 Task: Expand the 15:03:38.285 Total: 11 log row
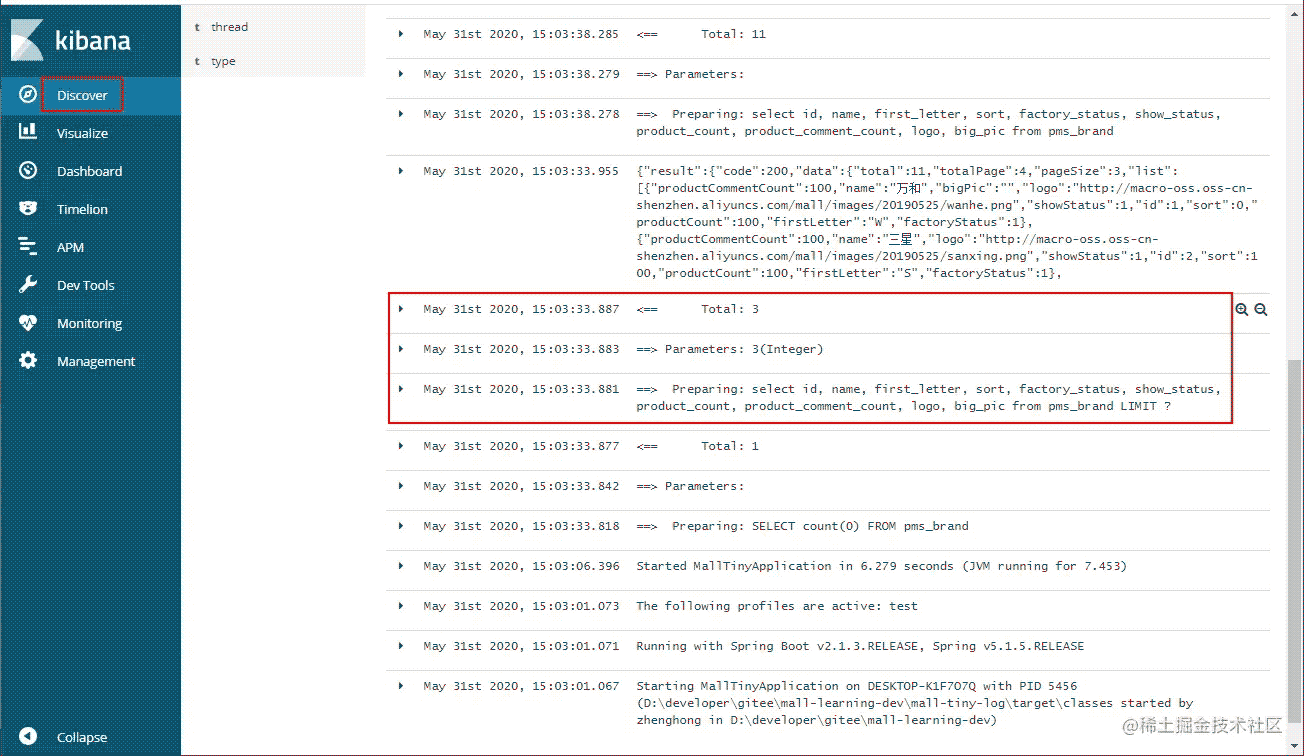[401, 34]
